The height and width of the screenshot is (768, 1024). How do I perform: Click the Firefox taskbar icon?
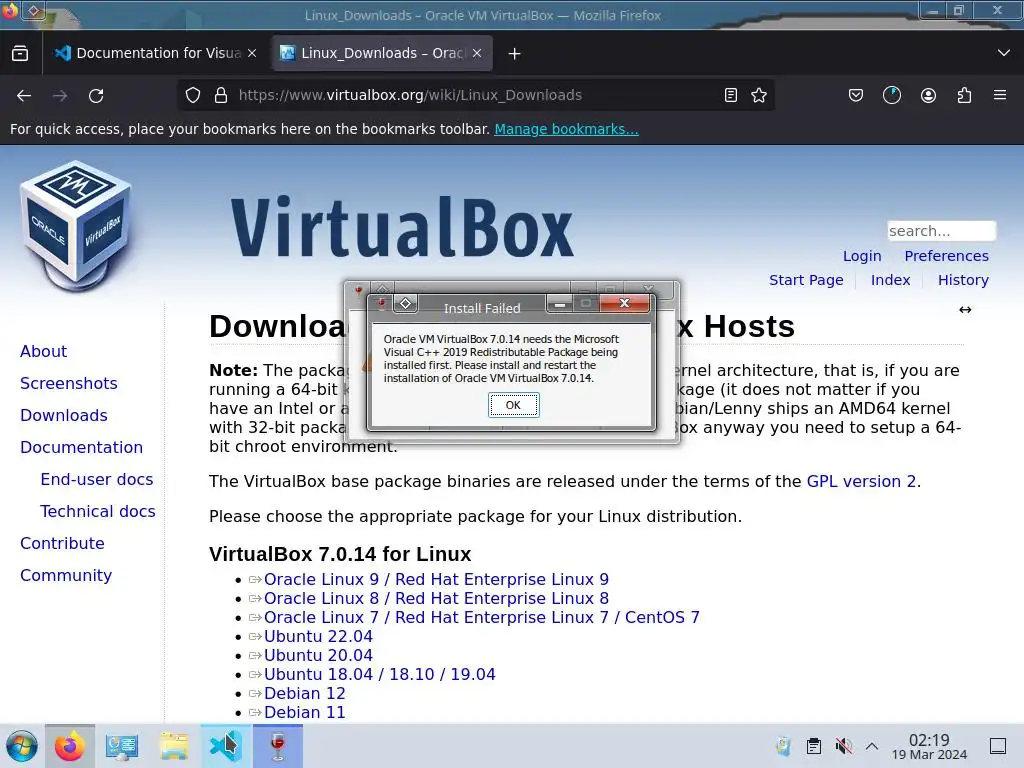coord(70,746)
